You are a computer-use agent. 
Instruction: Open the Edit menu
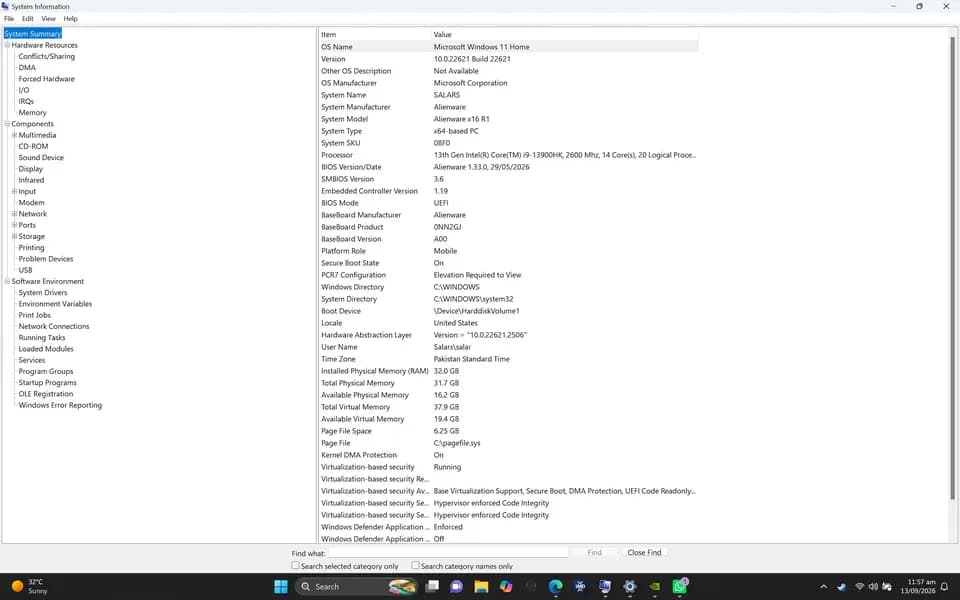(28, 19)
